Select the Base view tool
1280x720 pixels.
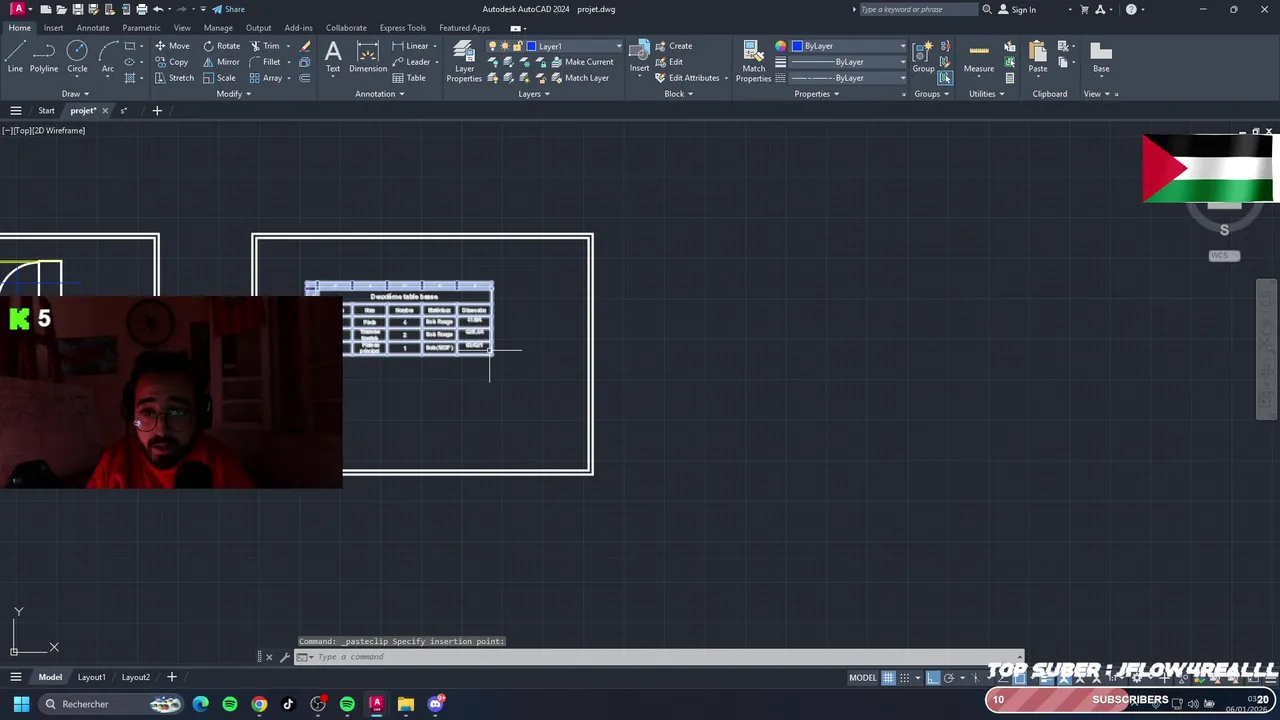pos(1101,57)
